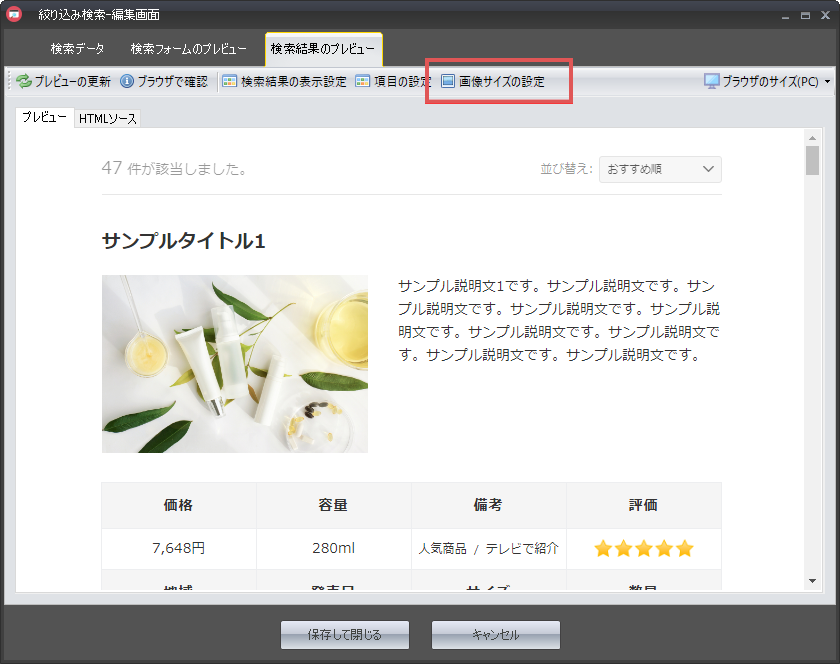The height and width of the screenshot is (664, 840).
Task: Switch to the 検索フォームのプレビュー tab
Action: [188, 49]
